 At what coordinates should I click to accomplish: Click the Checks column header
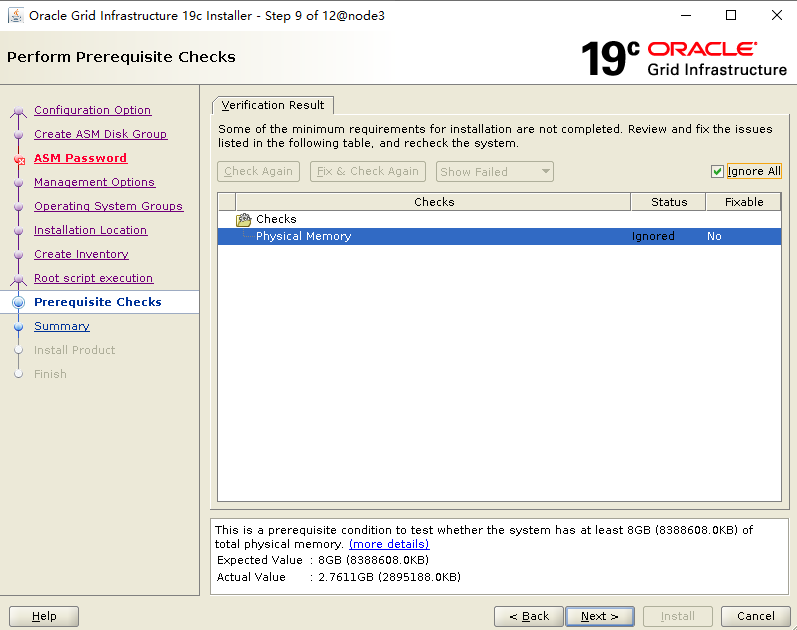(434, 202)
